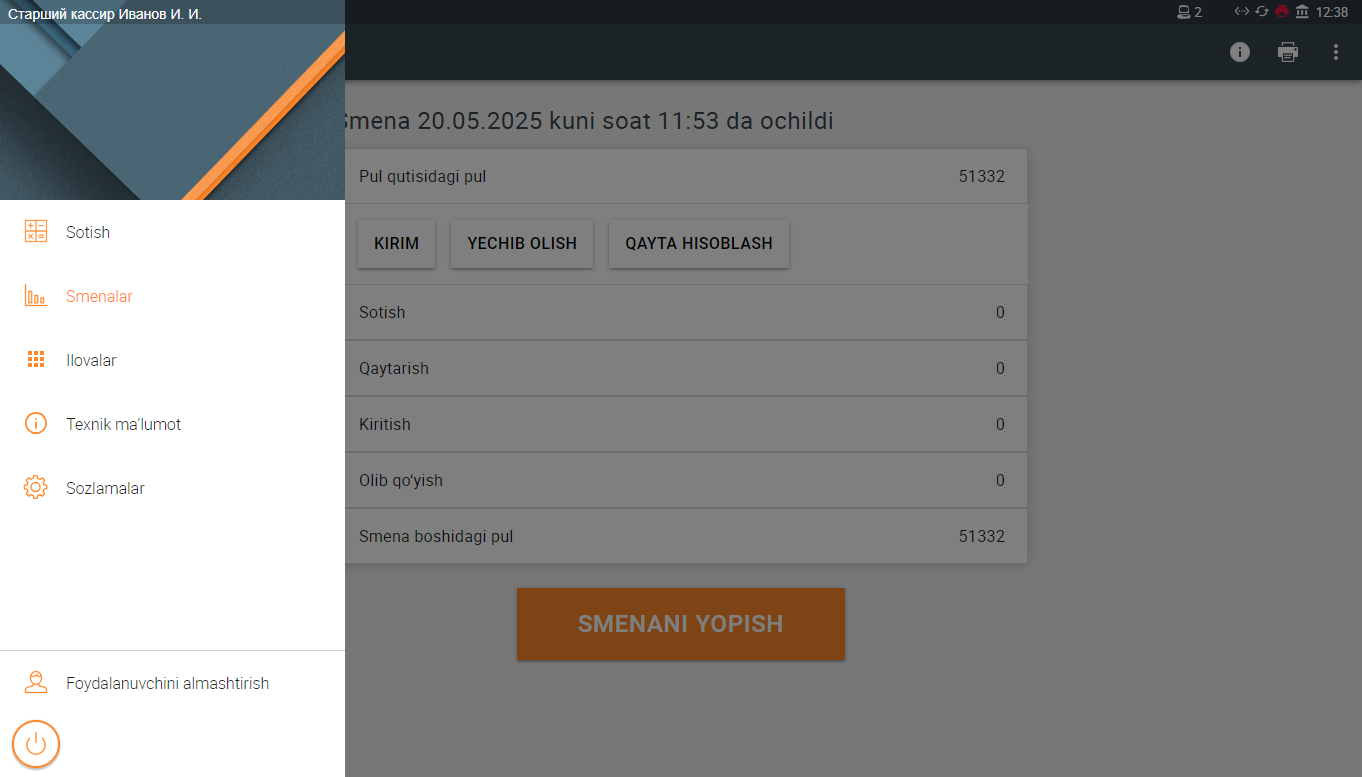Click the 'Smena boshidagi pul' row label
Screen dimensions: 1362x777
(x=436, y=537)
